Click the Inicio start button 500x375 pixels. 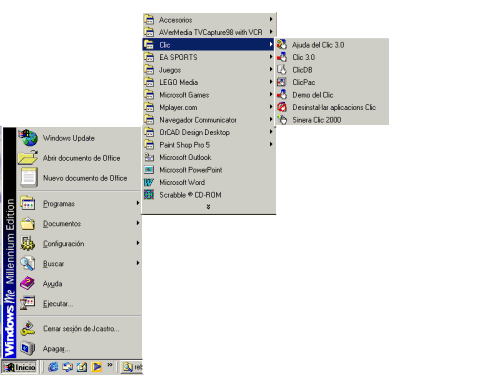pos(19,367)
